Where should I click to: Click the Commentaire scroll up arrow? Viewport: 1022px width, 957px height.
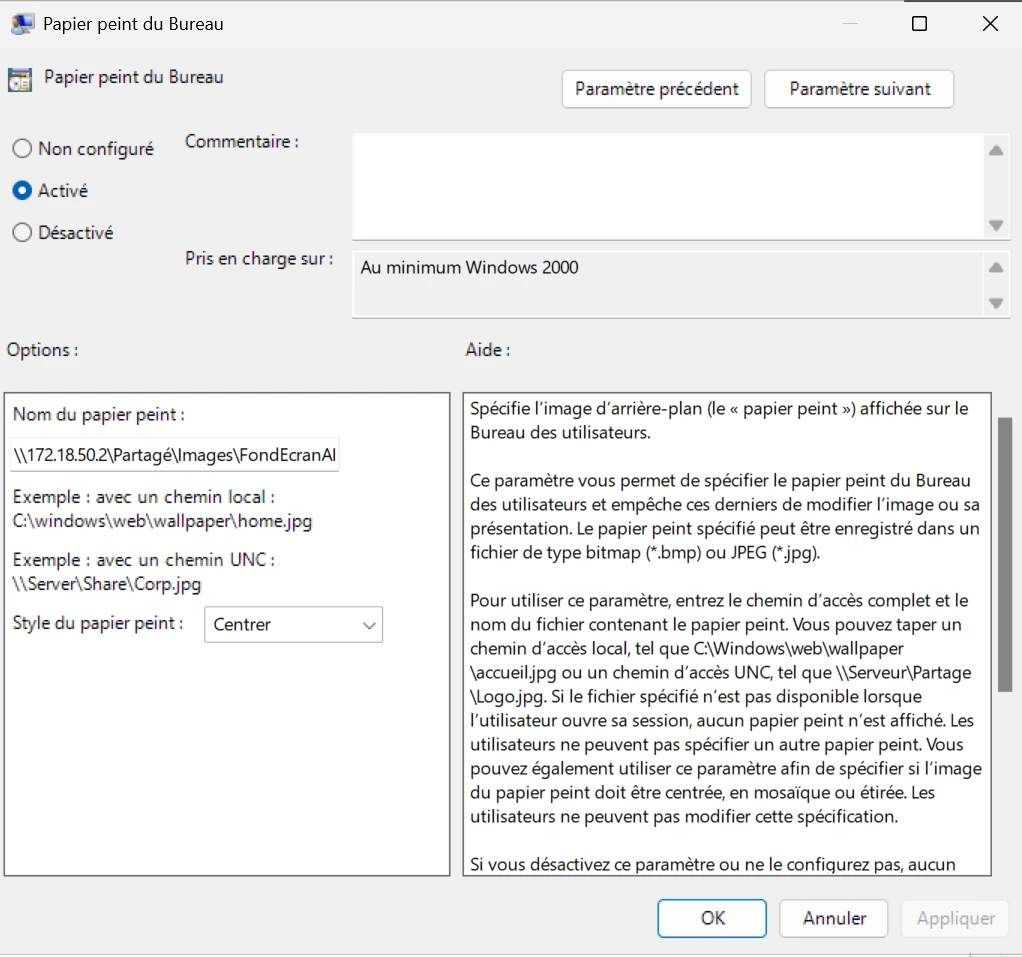coord(996,151)
